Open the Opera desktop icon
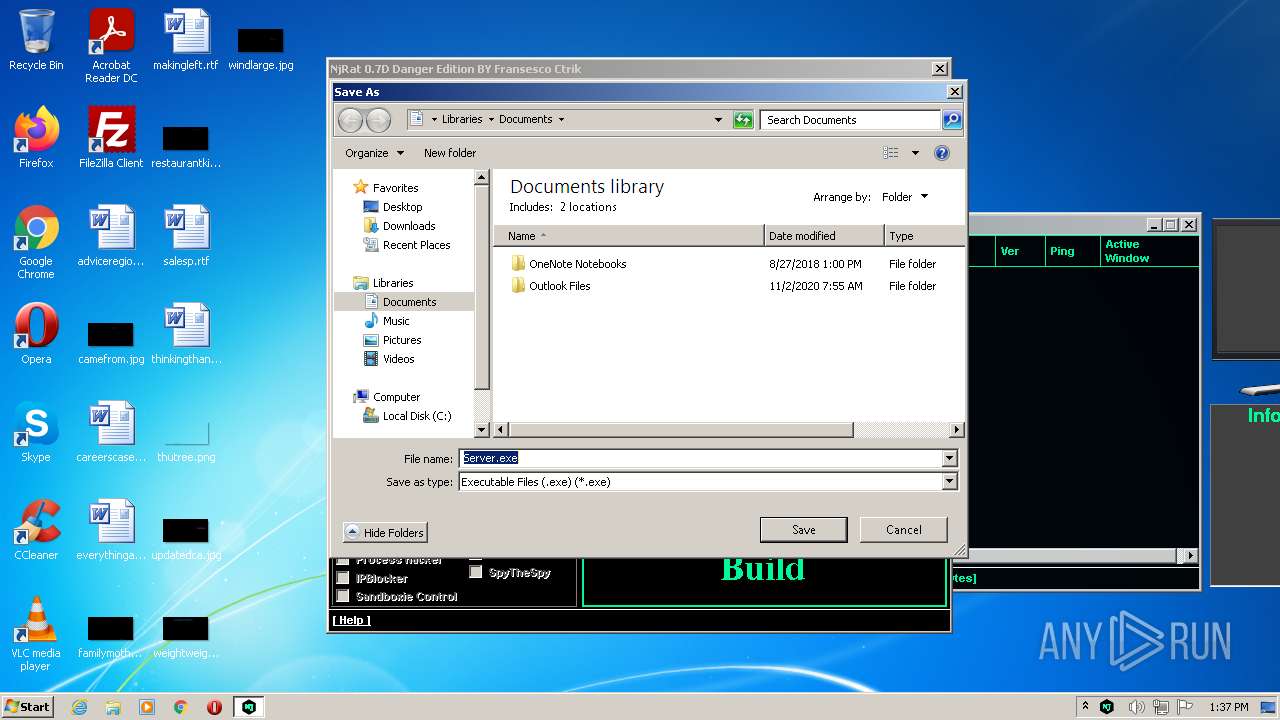This screenshot has height=720, width=1280. pyautogui.click(x=36, y=334)
